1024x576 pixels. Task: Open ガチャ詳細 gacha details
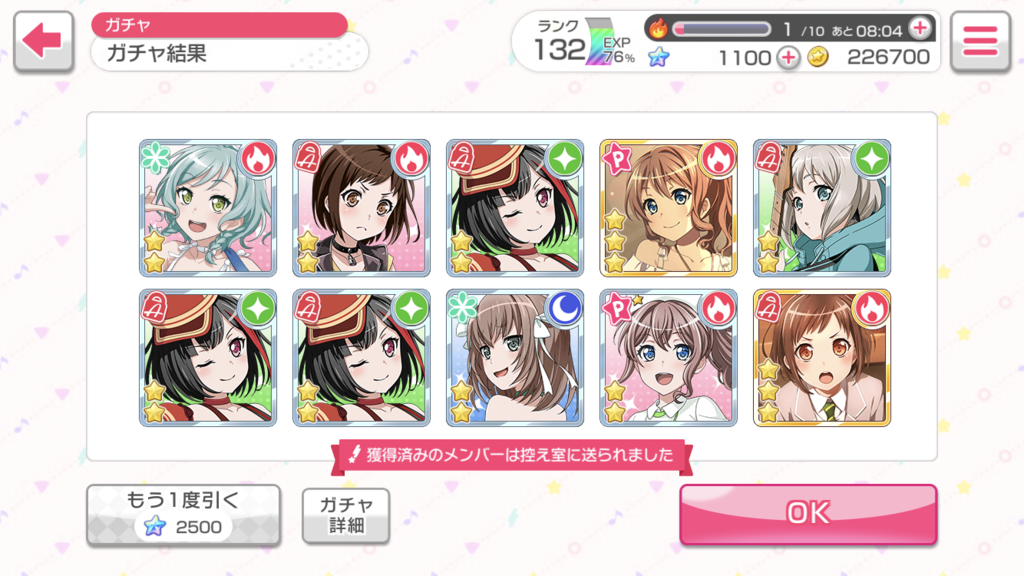click(346, 515)
